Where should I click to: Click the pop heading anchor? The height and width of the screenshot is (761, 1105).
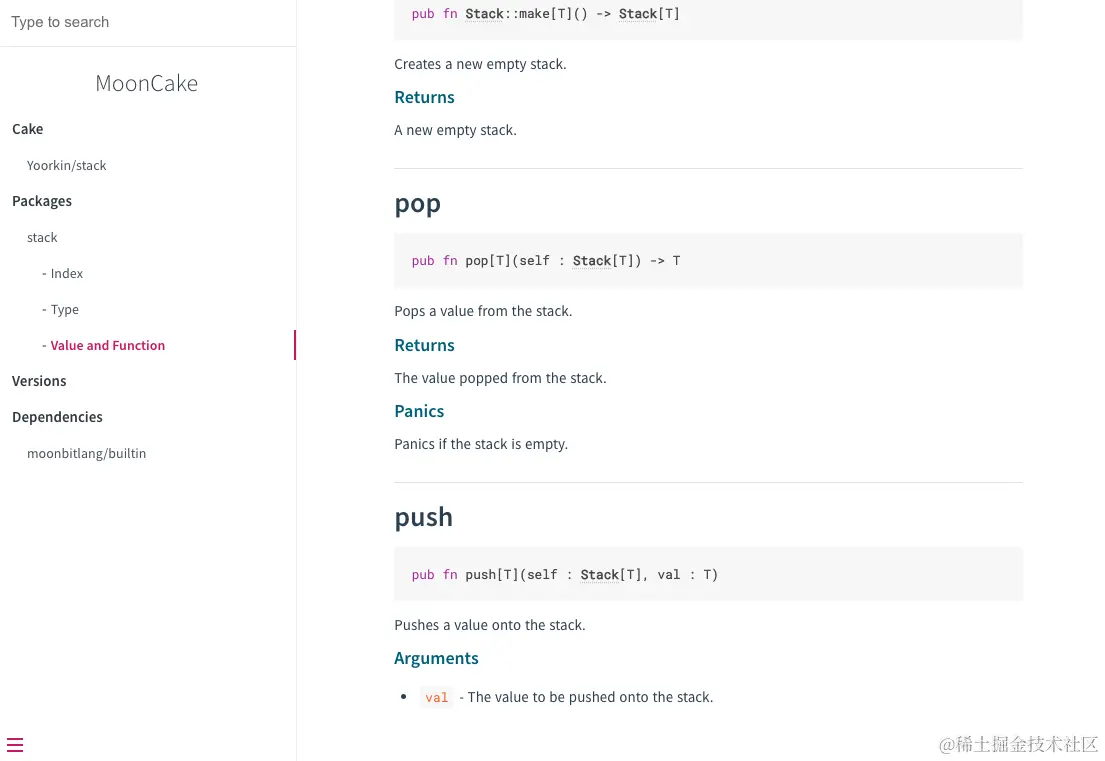click(418, 204)
